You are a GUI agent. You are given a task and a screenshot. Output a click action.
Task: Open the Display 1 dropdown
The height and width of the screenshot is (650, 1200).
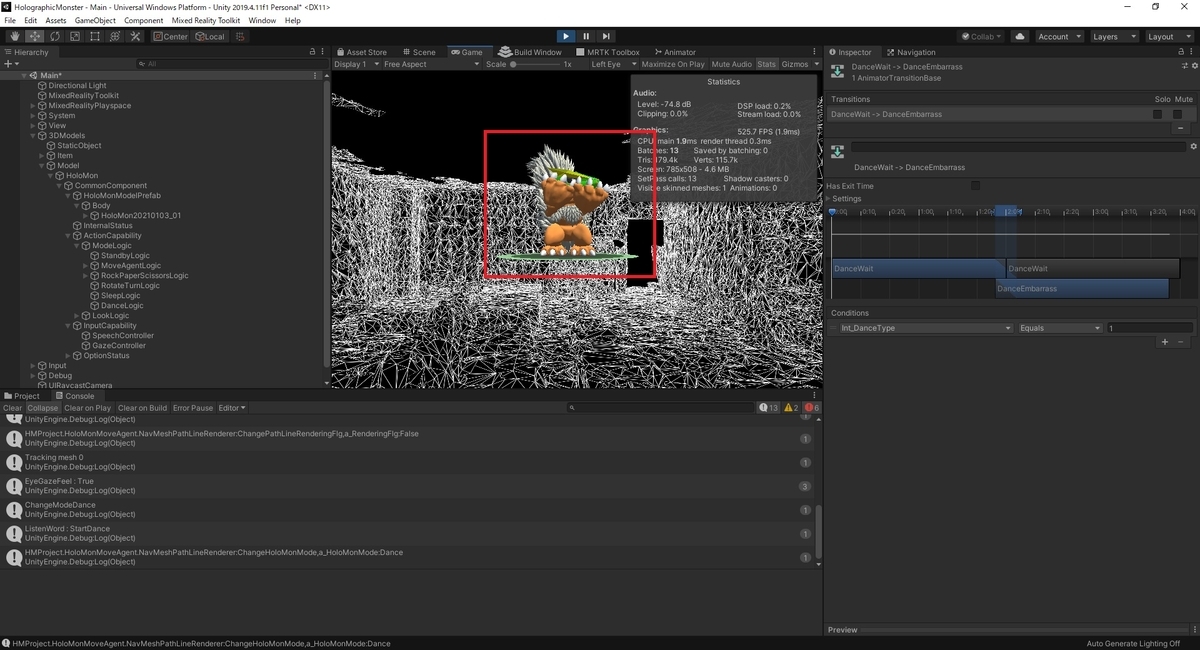pos(356,64)
